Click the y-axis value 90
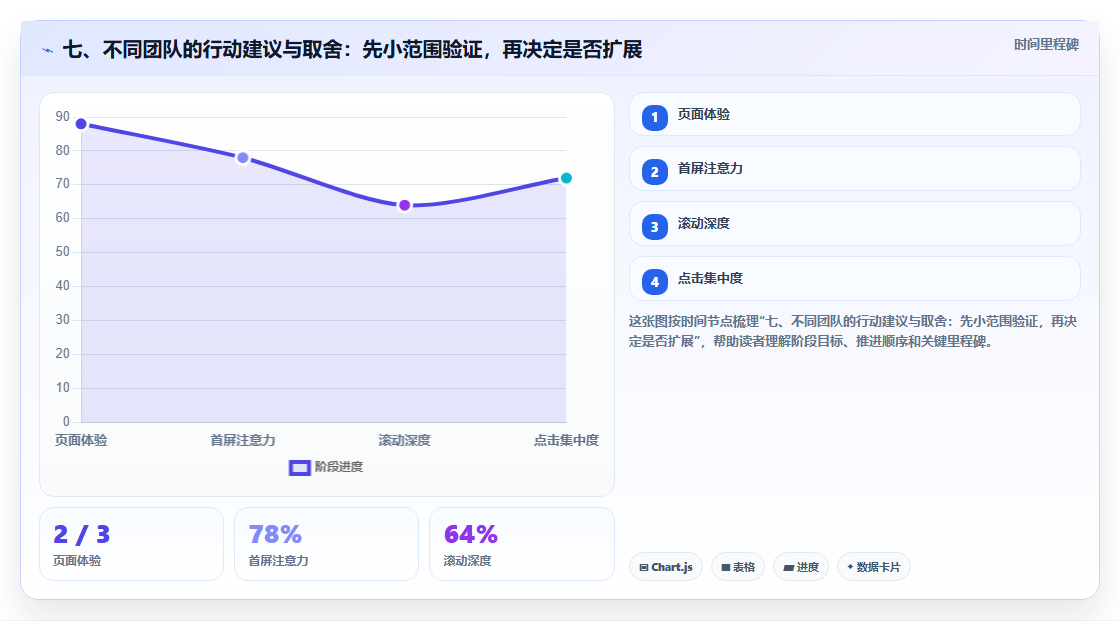This screenshot has height=621, width=1120. click(63, 116)
